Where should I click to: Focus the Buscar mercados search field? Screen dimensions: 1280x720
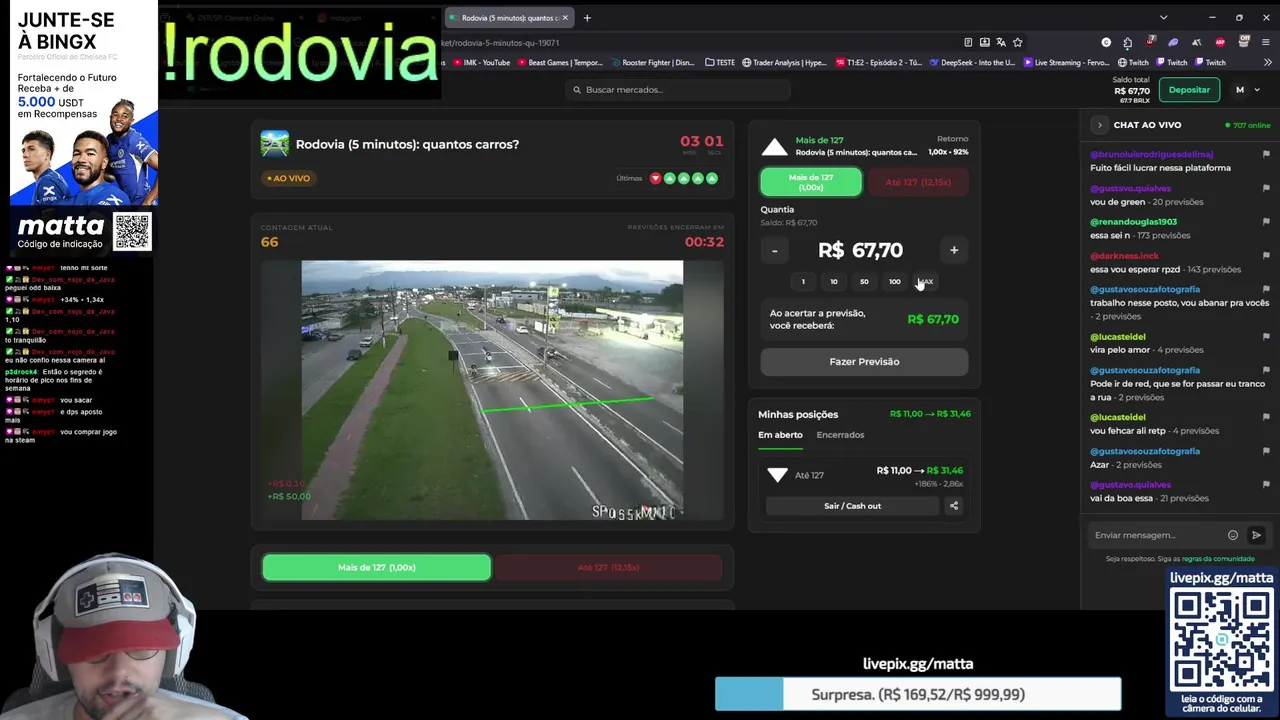pos(678,90)
